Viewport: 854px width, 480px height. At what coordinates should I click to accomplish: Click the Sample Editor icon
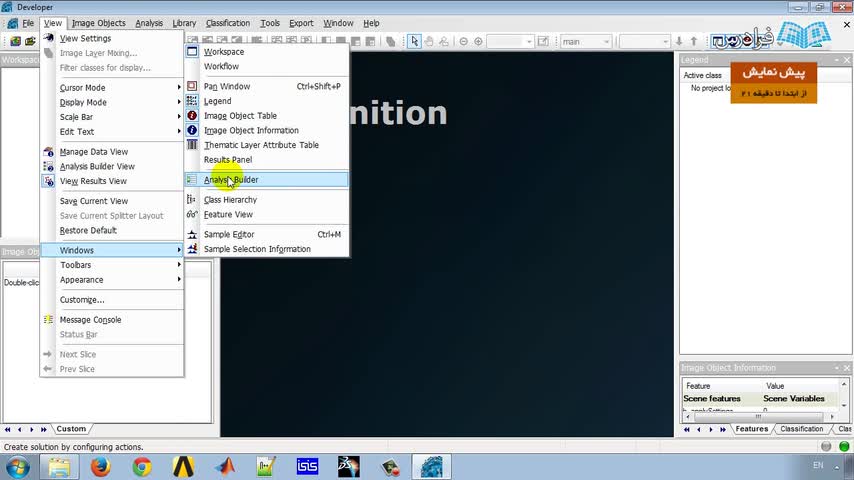click(192, 234)
